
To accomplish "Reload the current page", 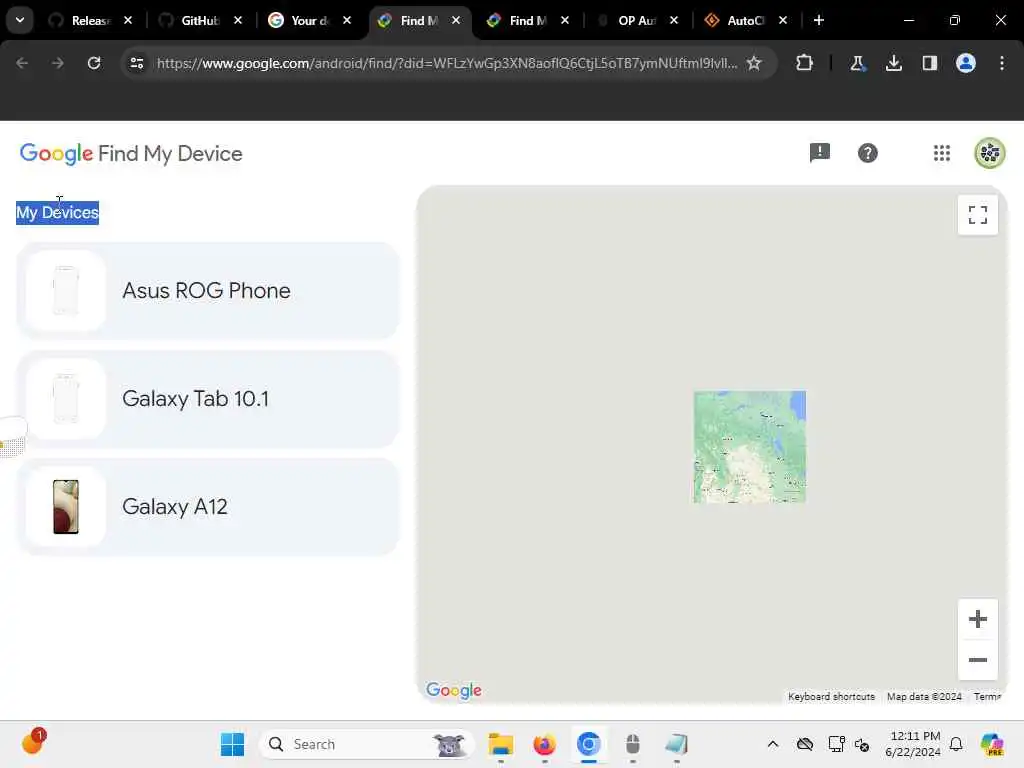I will coord(94,63).
